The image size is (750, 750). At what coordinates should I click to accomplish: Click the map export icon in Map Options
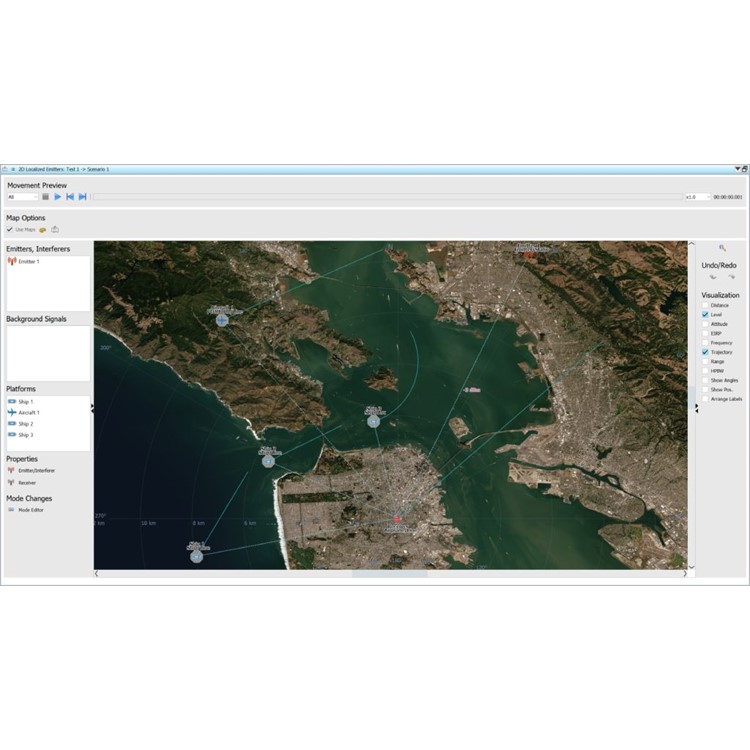(55, 230)
